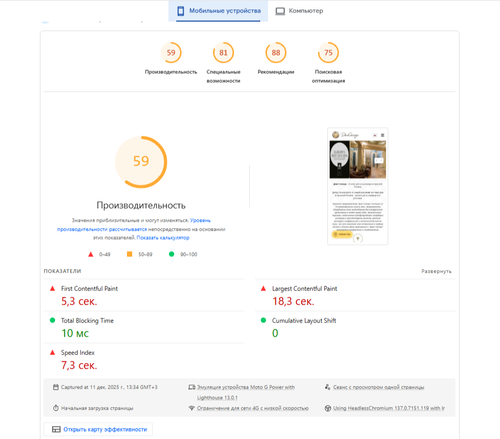The height and width of the screenshot is (439, 500).
Task: Click the green dot next to Cumulative Layout Shift
Action: pyautogui.click(x=263, y=320)
